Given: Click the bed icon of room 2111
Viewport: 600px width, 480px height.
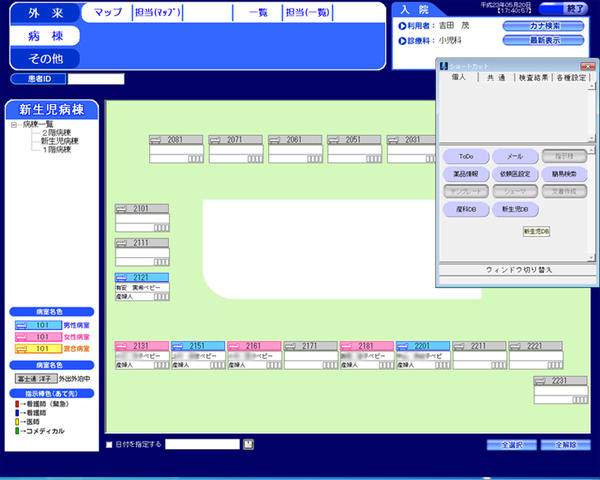Looking at the screenshot, I should (x=121, y=243).
